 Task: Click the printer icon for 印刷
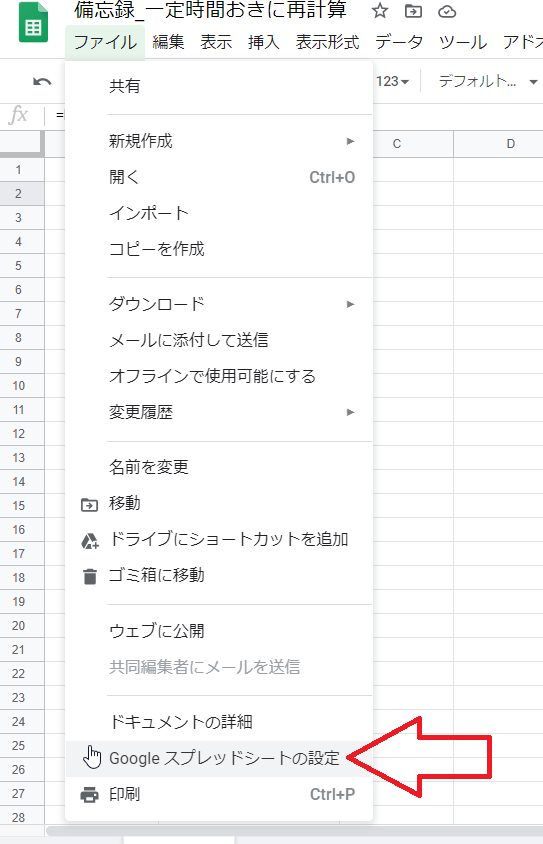(x=89, y=794)
